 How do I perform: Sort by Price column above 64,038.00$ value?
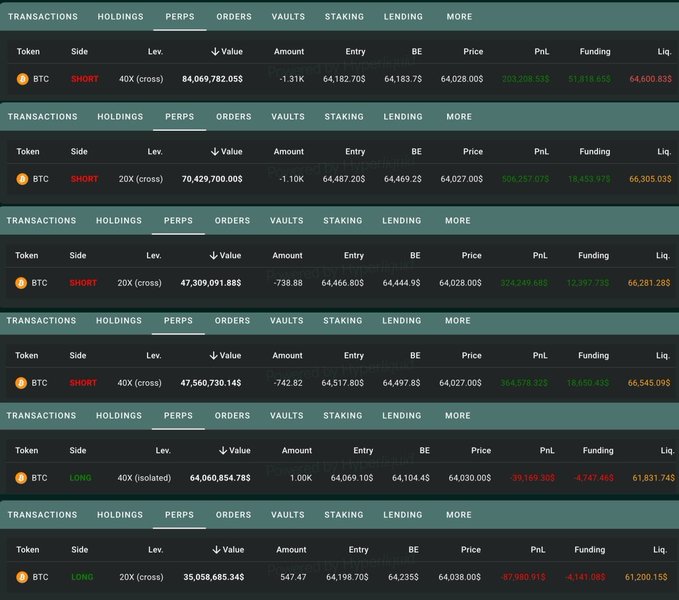471,550
